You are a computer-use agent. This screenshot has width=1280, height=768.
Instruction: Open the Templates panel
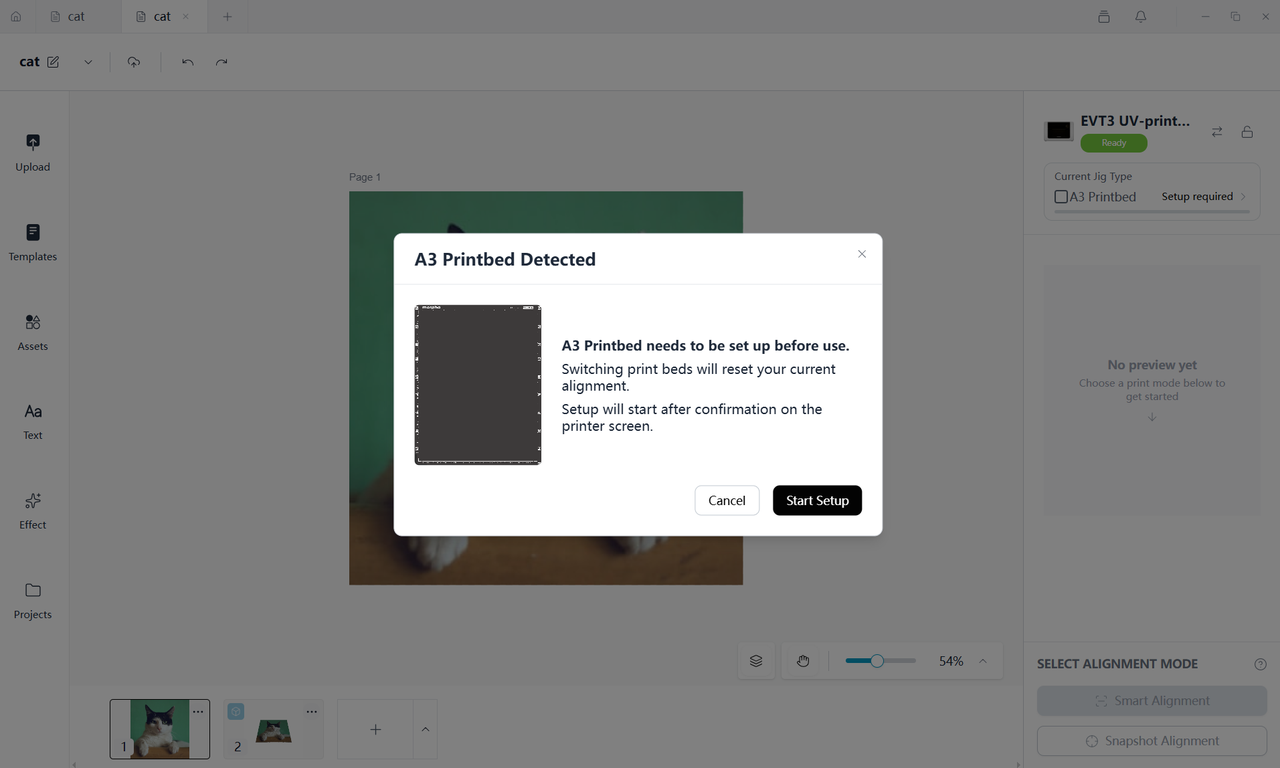click(33, 243)
